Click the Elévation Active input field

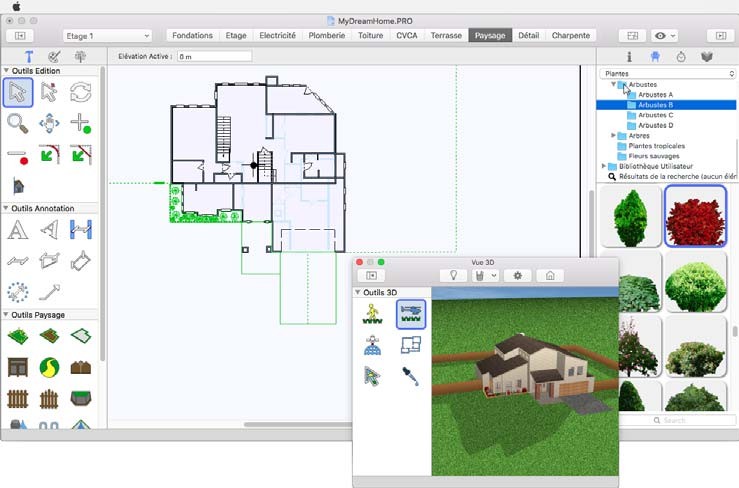click(214, 57)
